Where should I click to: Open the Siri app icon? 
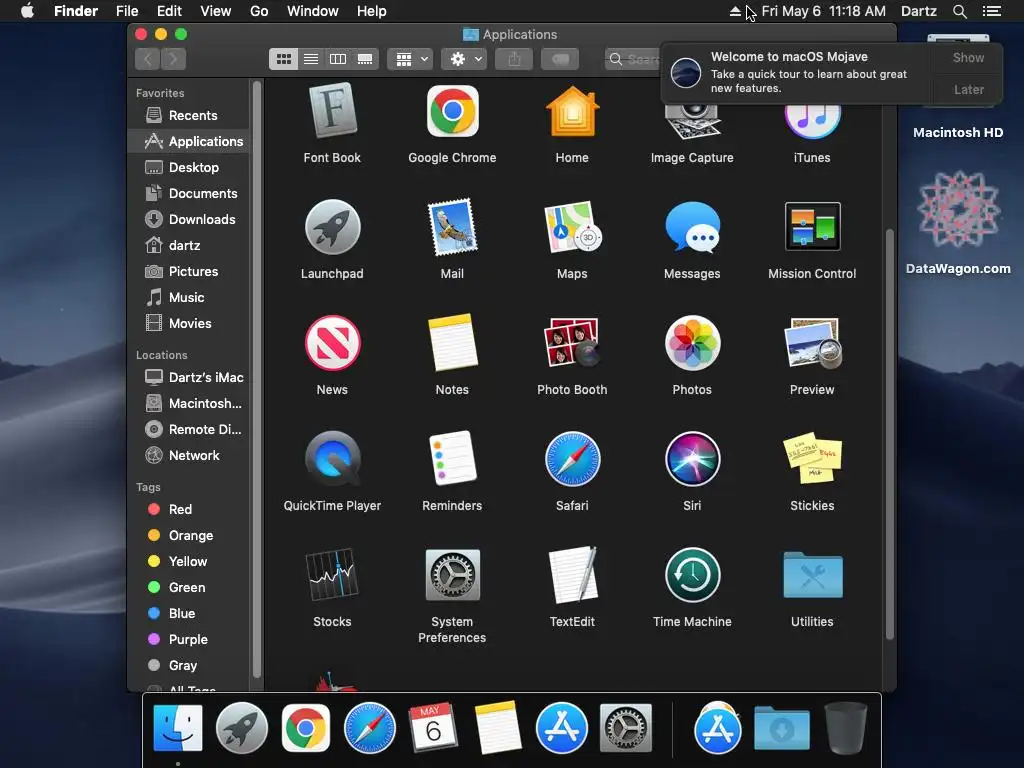[692, 459]
